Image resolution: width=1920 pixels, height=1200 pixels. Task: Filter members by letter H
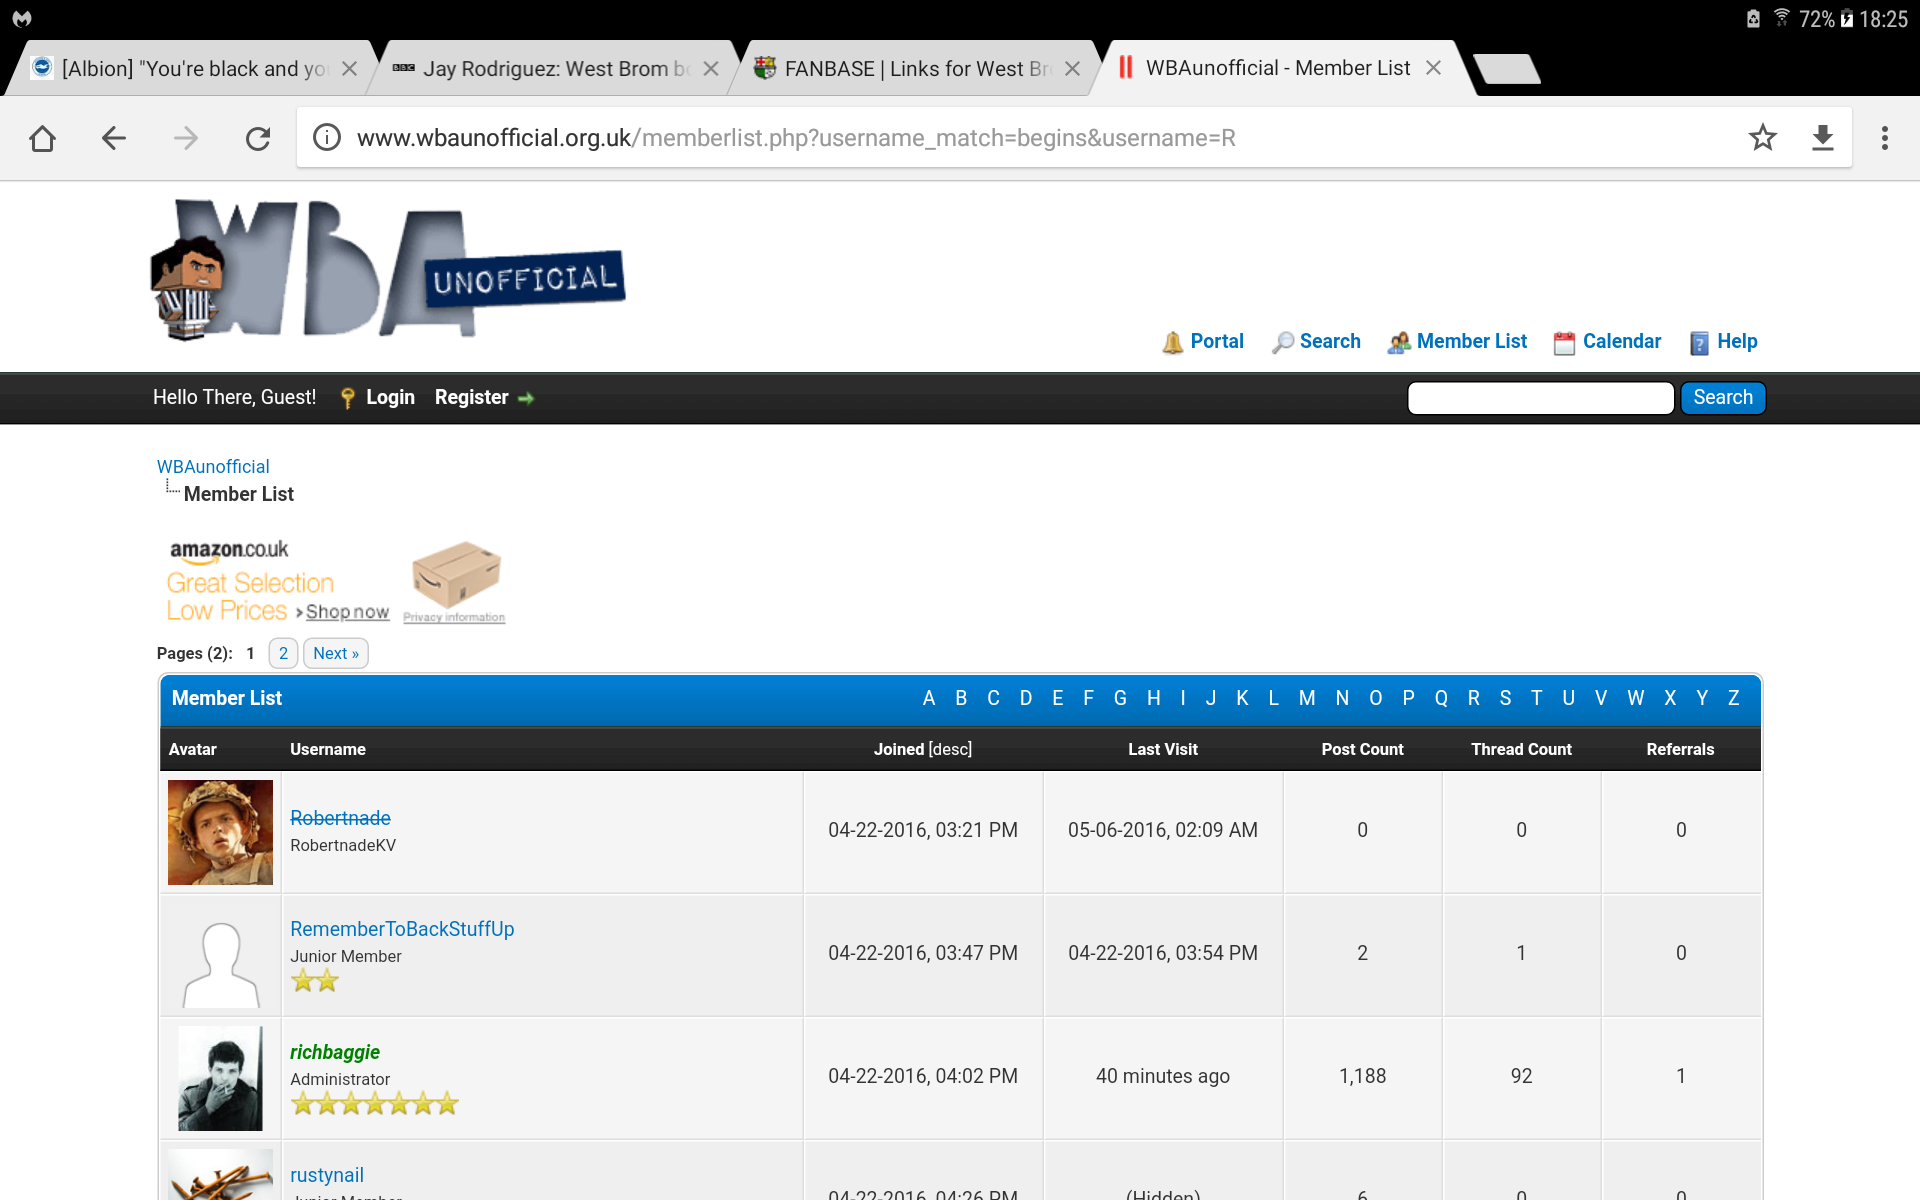tap(1154, 699)
